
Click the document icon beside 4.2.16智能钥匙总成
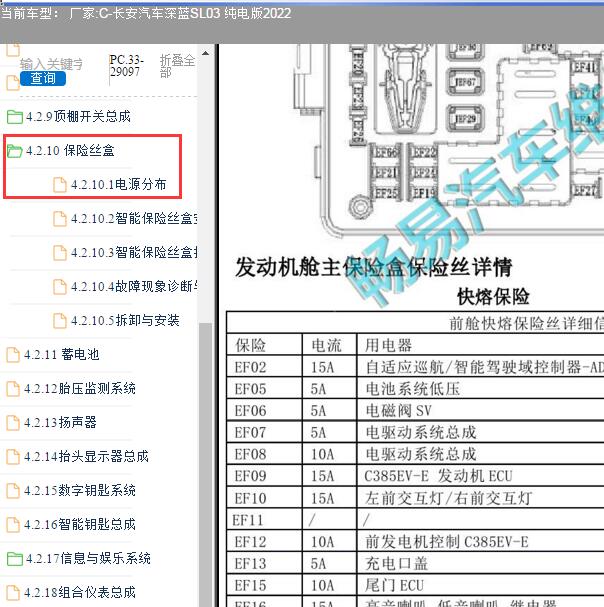[13, 525]
